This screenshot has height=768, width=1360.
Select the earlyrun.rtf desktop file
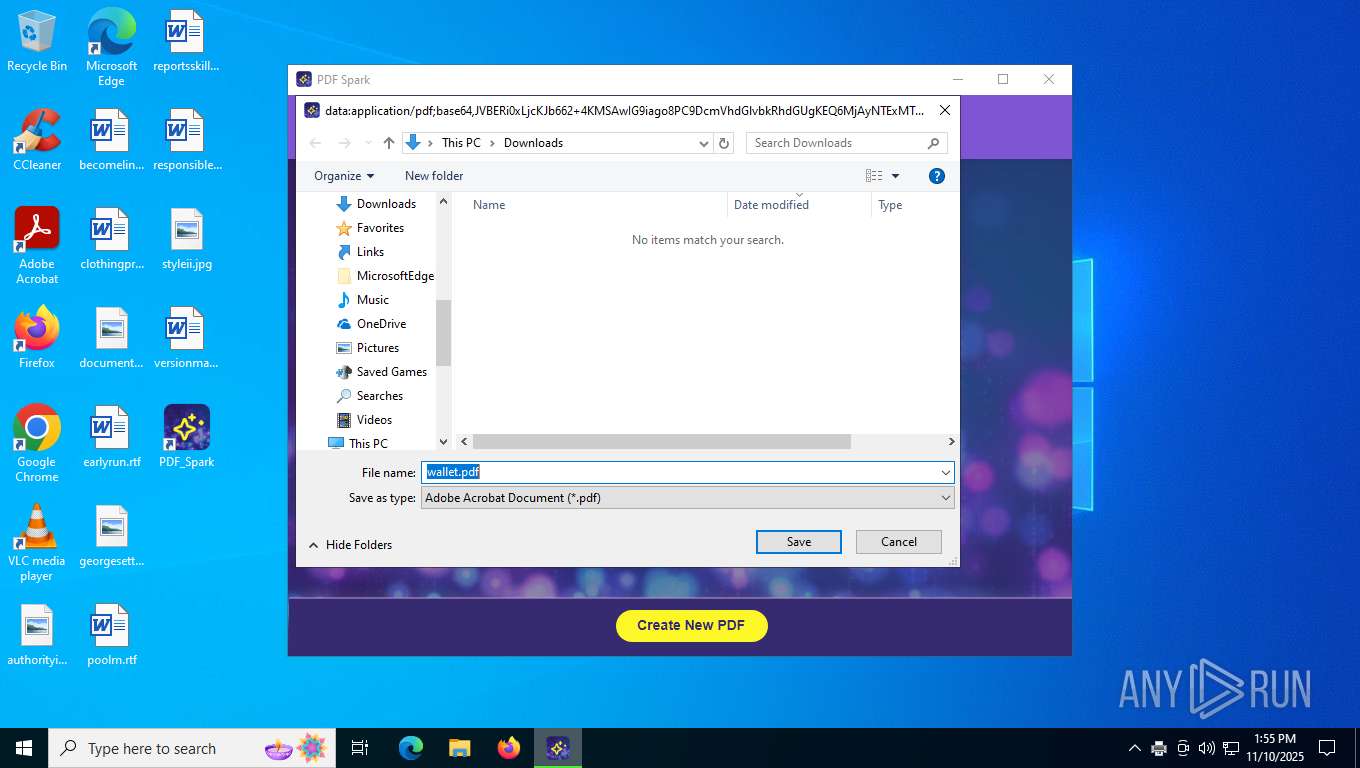coord(111,436)
